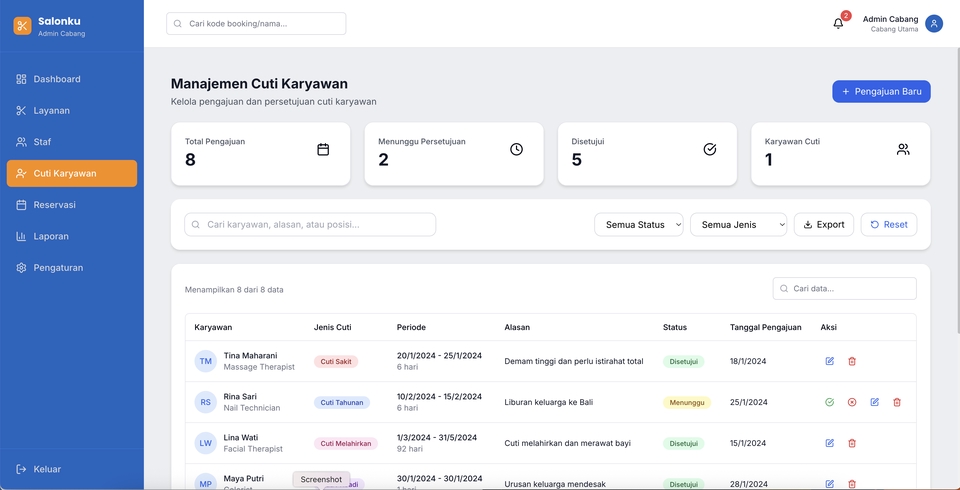Click the Pengajuan Baru button

(x=881, y=92)
